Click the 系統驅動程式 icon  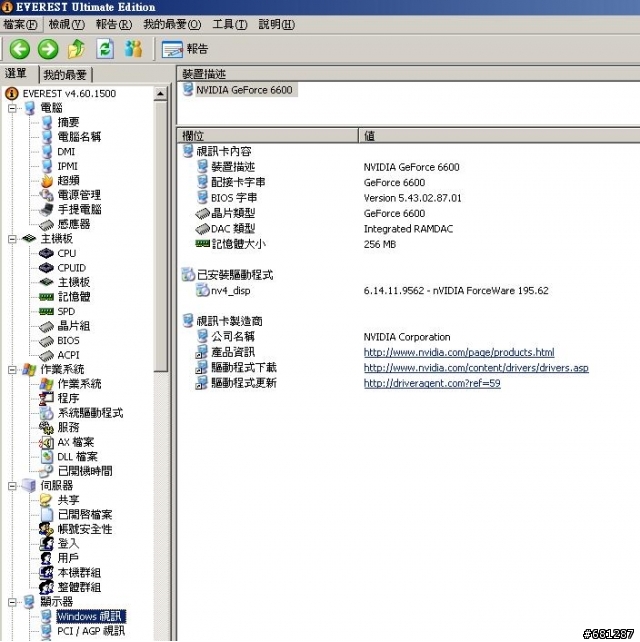(47, 413)
